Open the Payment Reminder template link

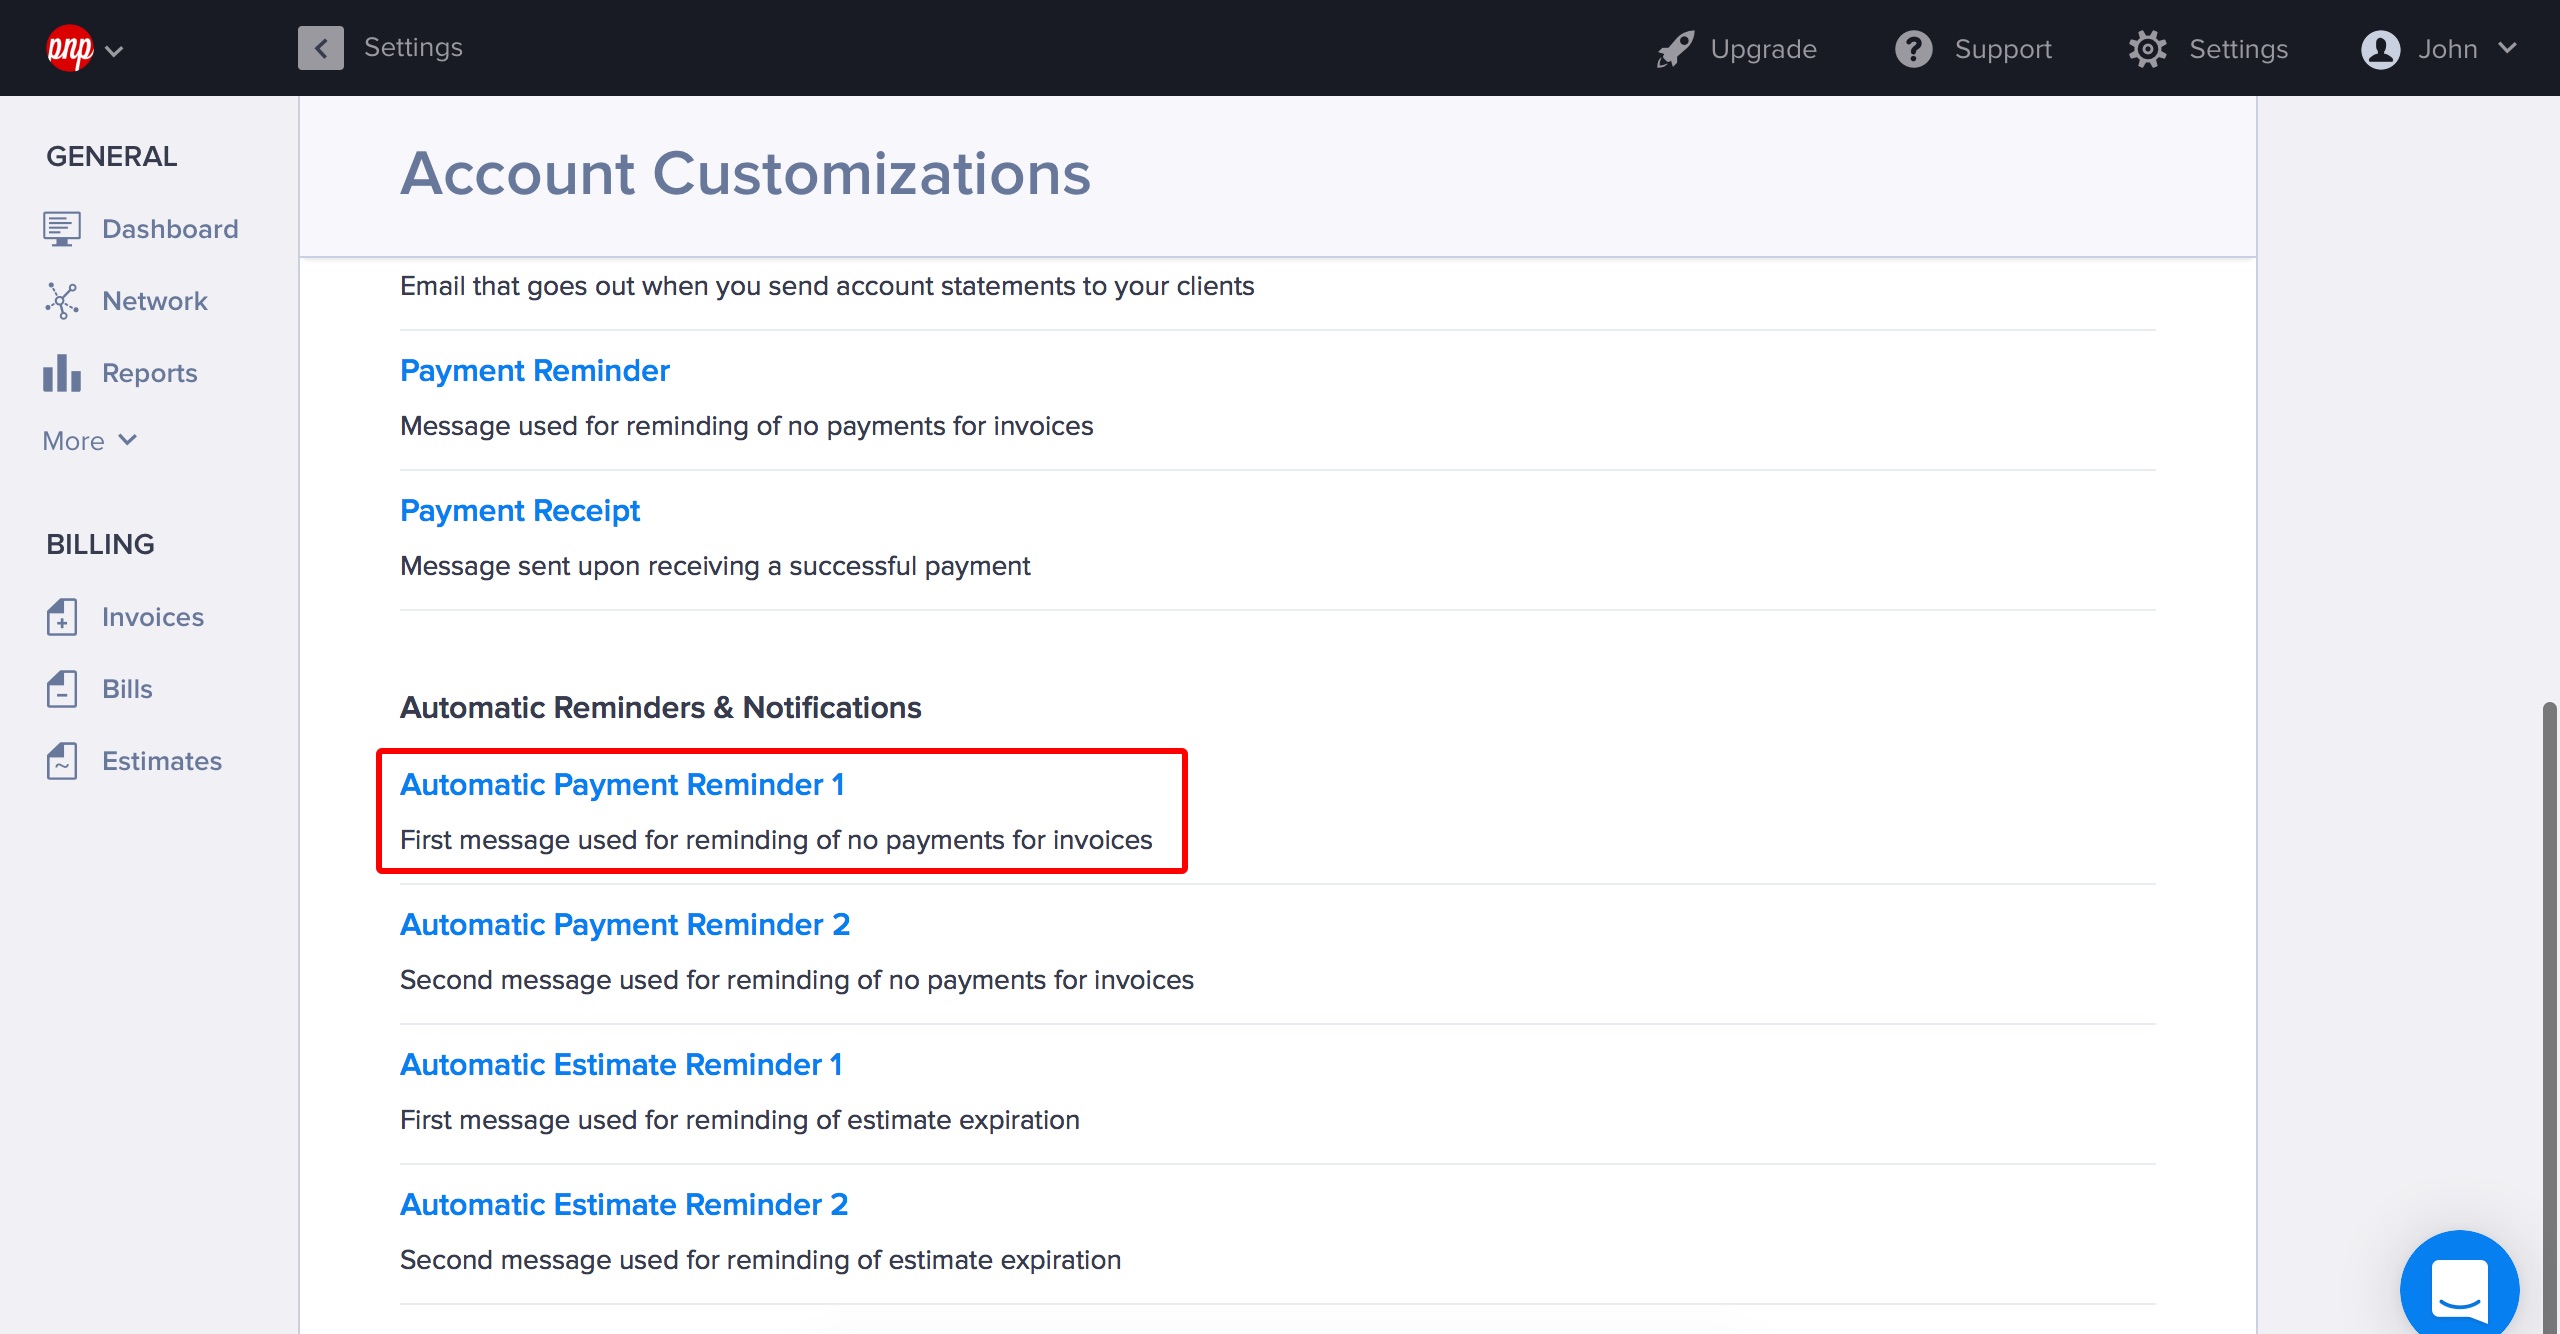[x=534, y=371]
